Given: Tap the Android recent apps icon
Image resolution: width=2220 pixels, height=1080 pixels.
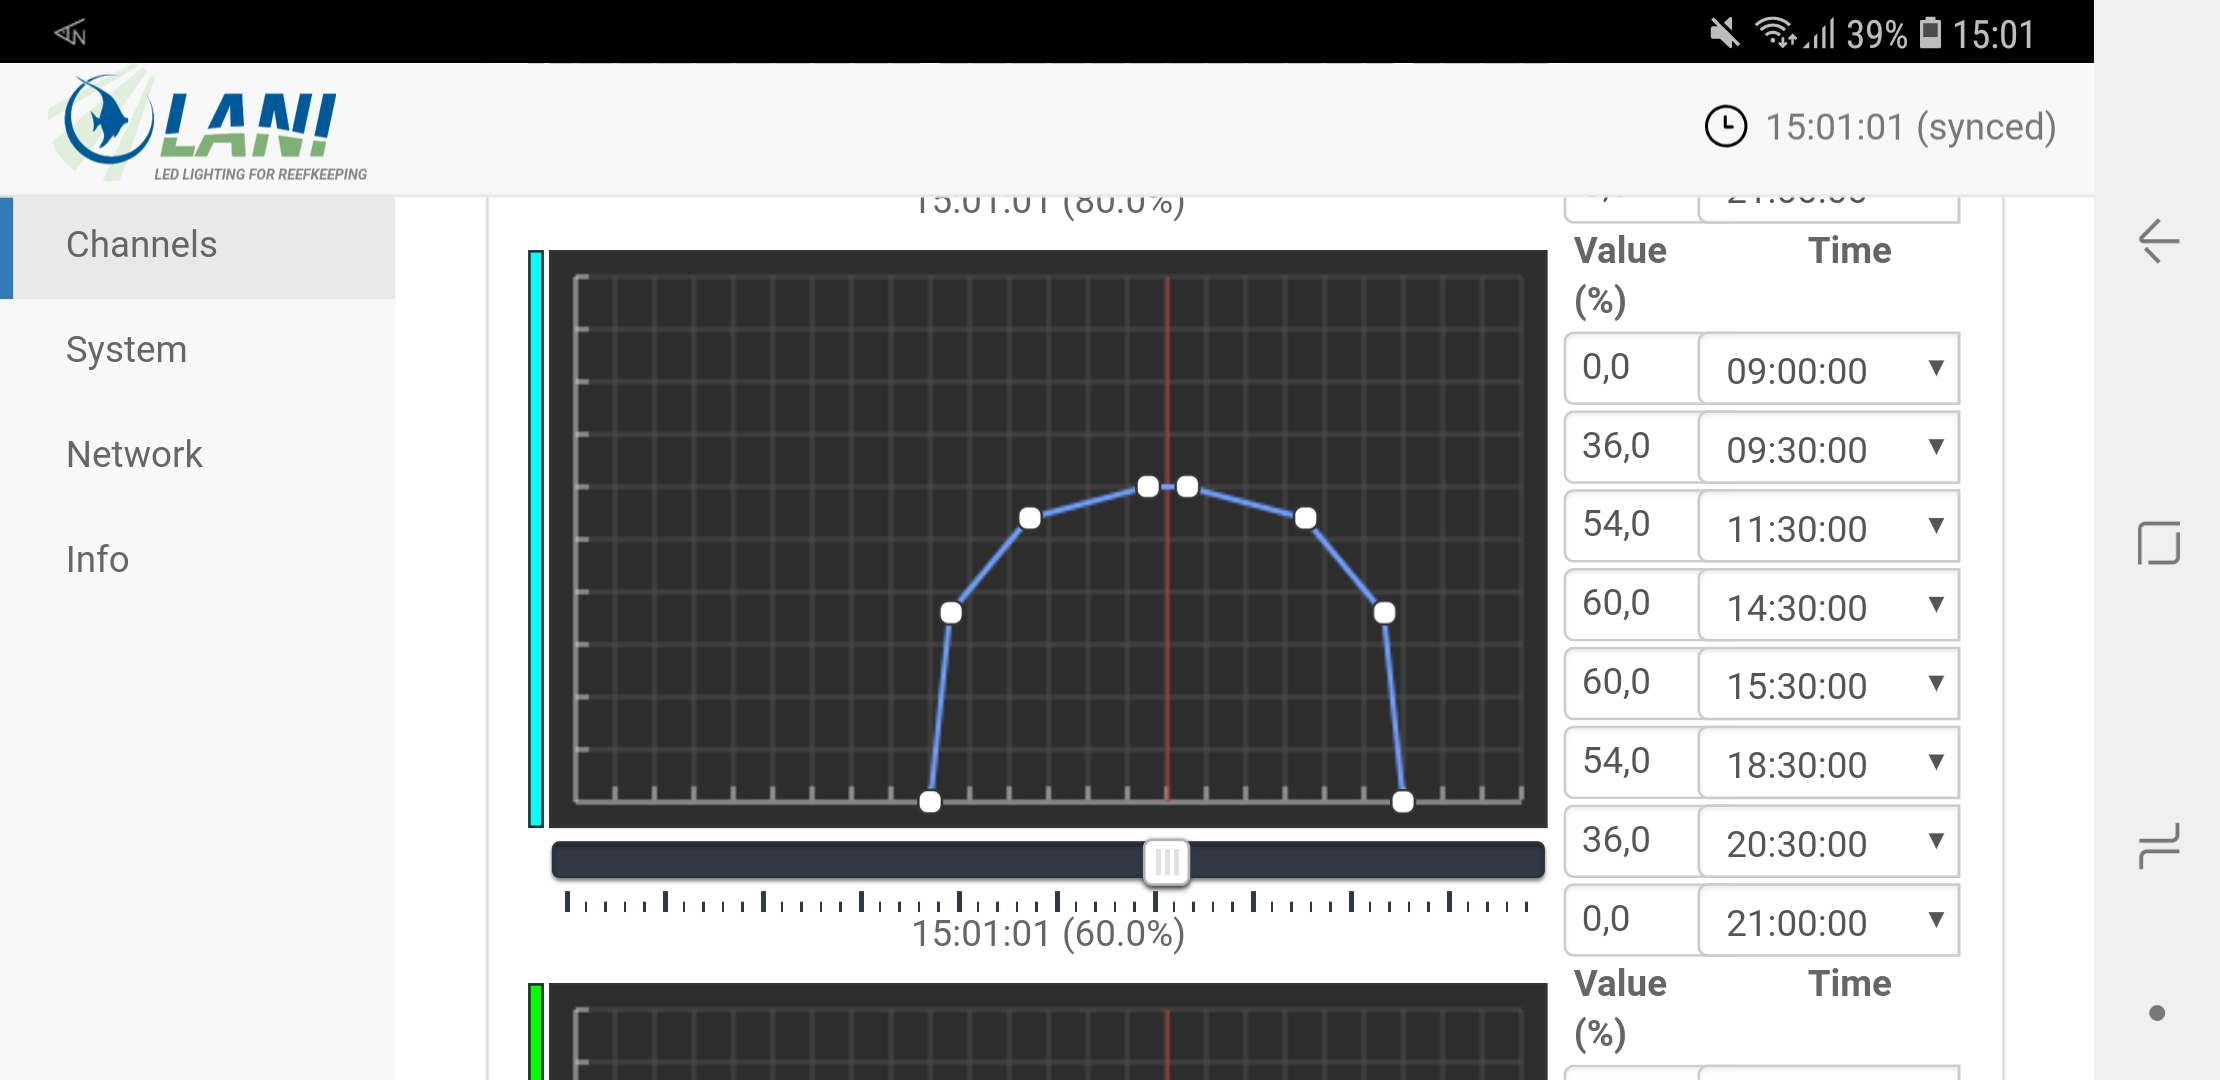Looking at the screenshot, I should pyautogui.click(x=2158, y=846).
